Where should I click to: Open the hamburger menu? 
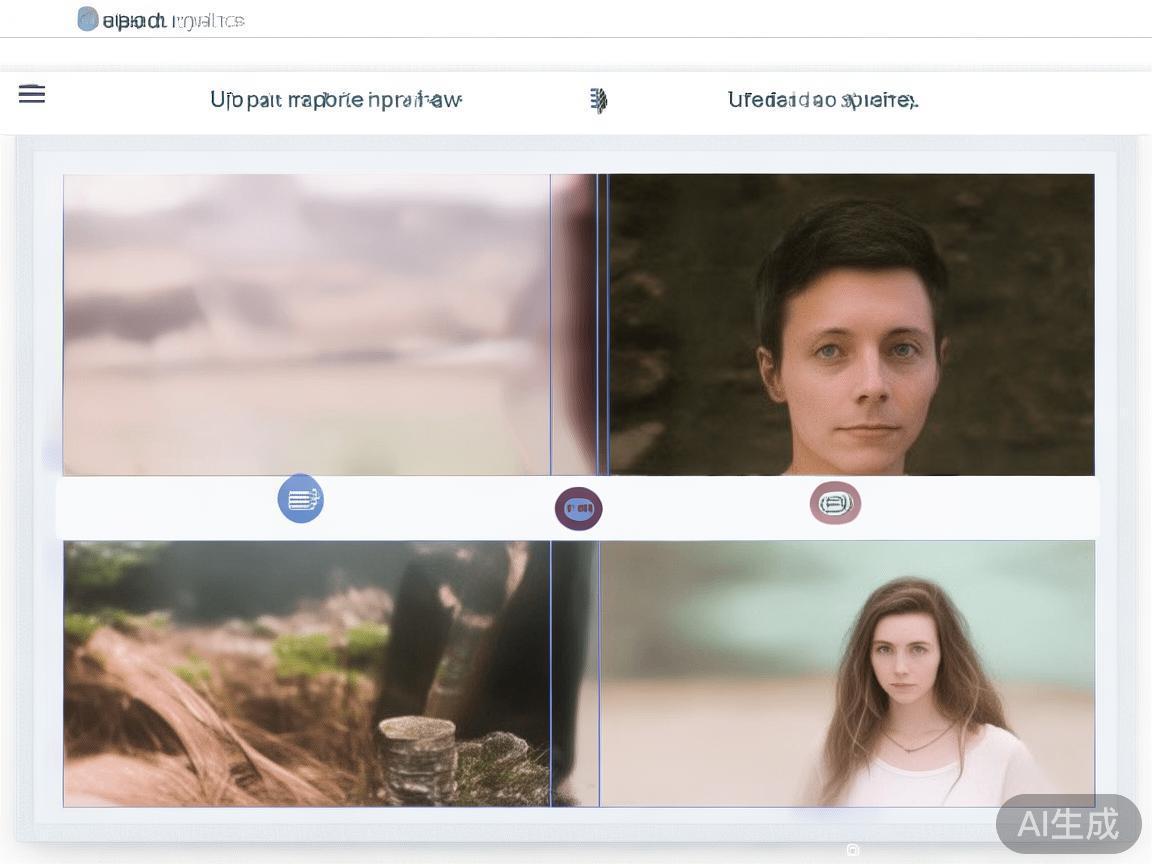(32, 94)
